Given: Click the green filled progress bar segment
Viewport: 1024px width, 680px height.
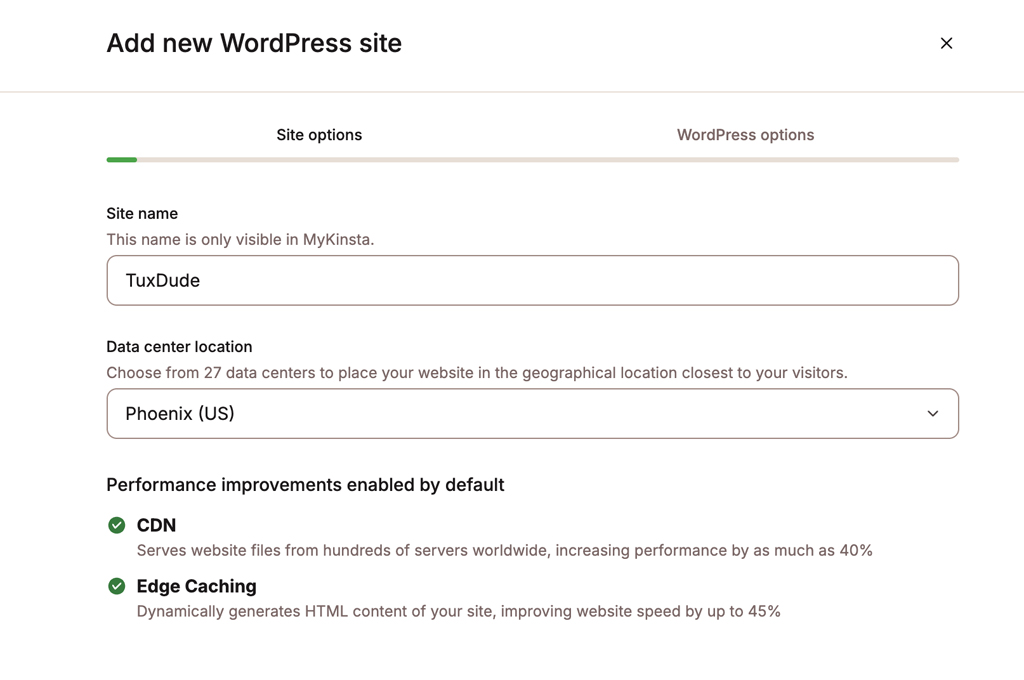Looking at the screenshot, I should point(122,160).
